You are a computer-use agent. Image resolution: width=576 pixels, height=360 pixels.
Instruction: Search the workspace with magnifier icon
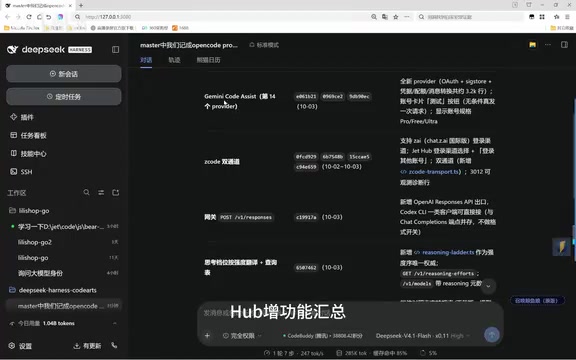point(86,192)
